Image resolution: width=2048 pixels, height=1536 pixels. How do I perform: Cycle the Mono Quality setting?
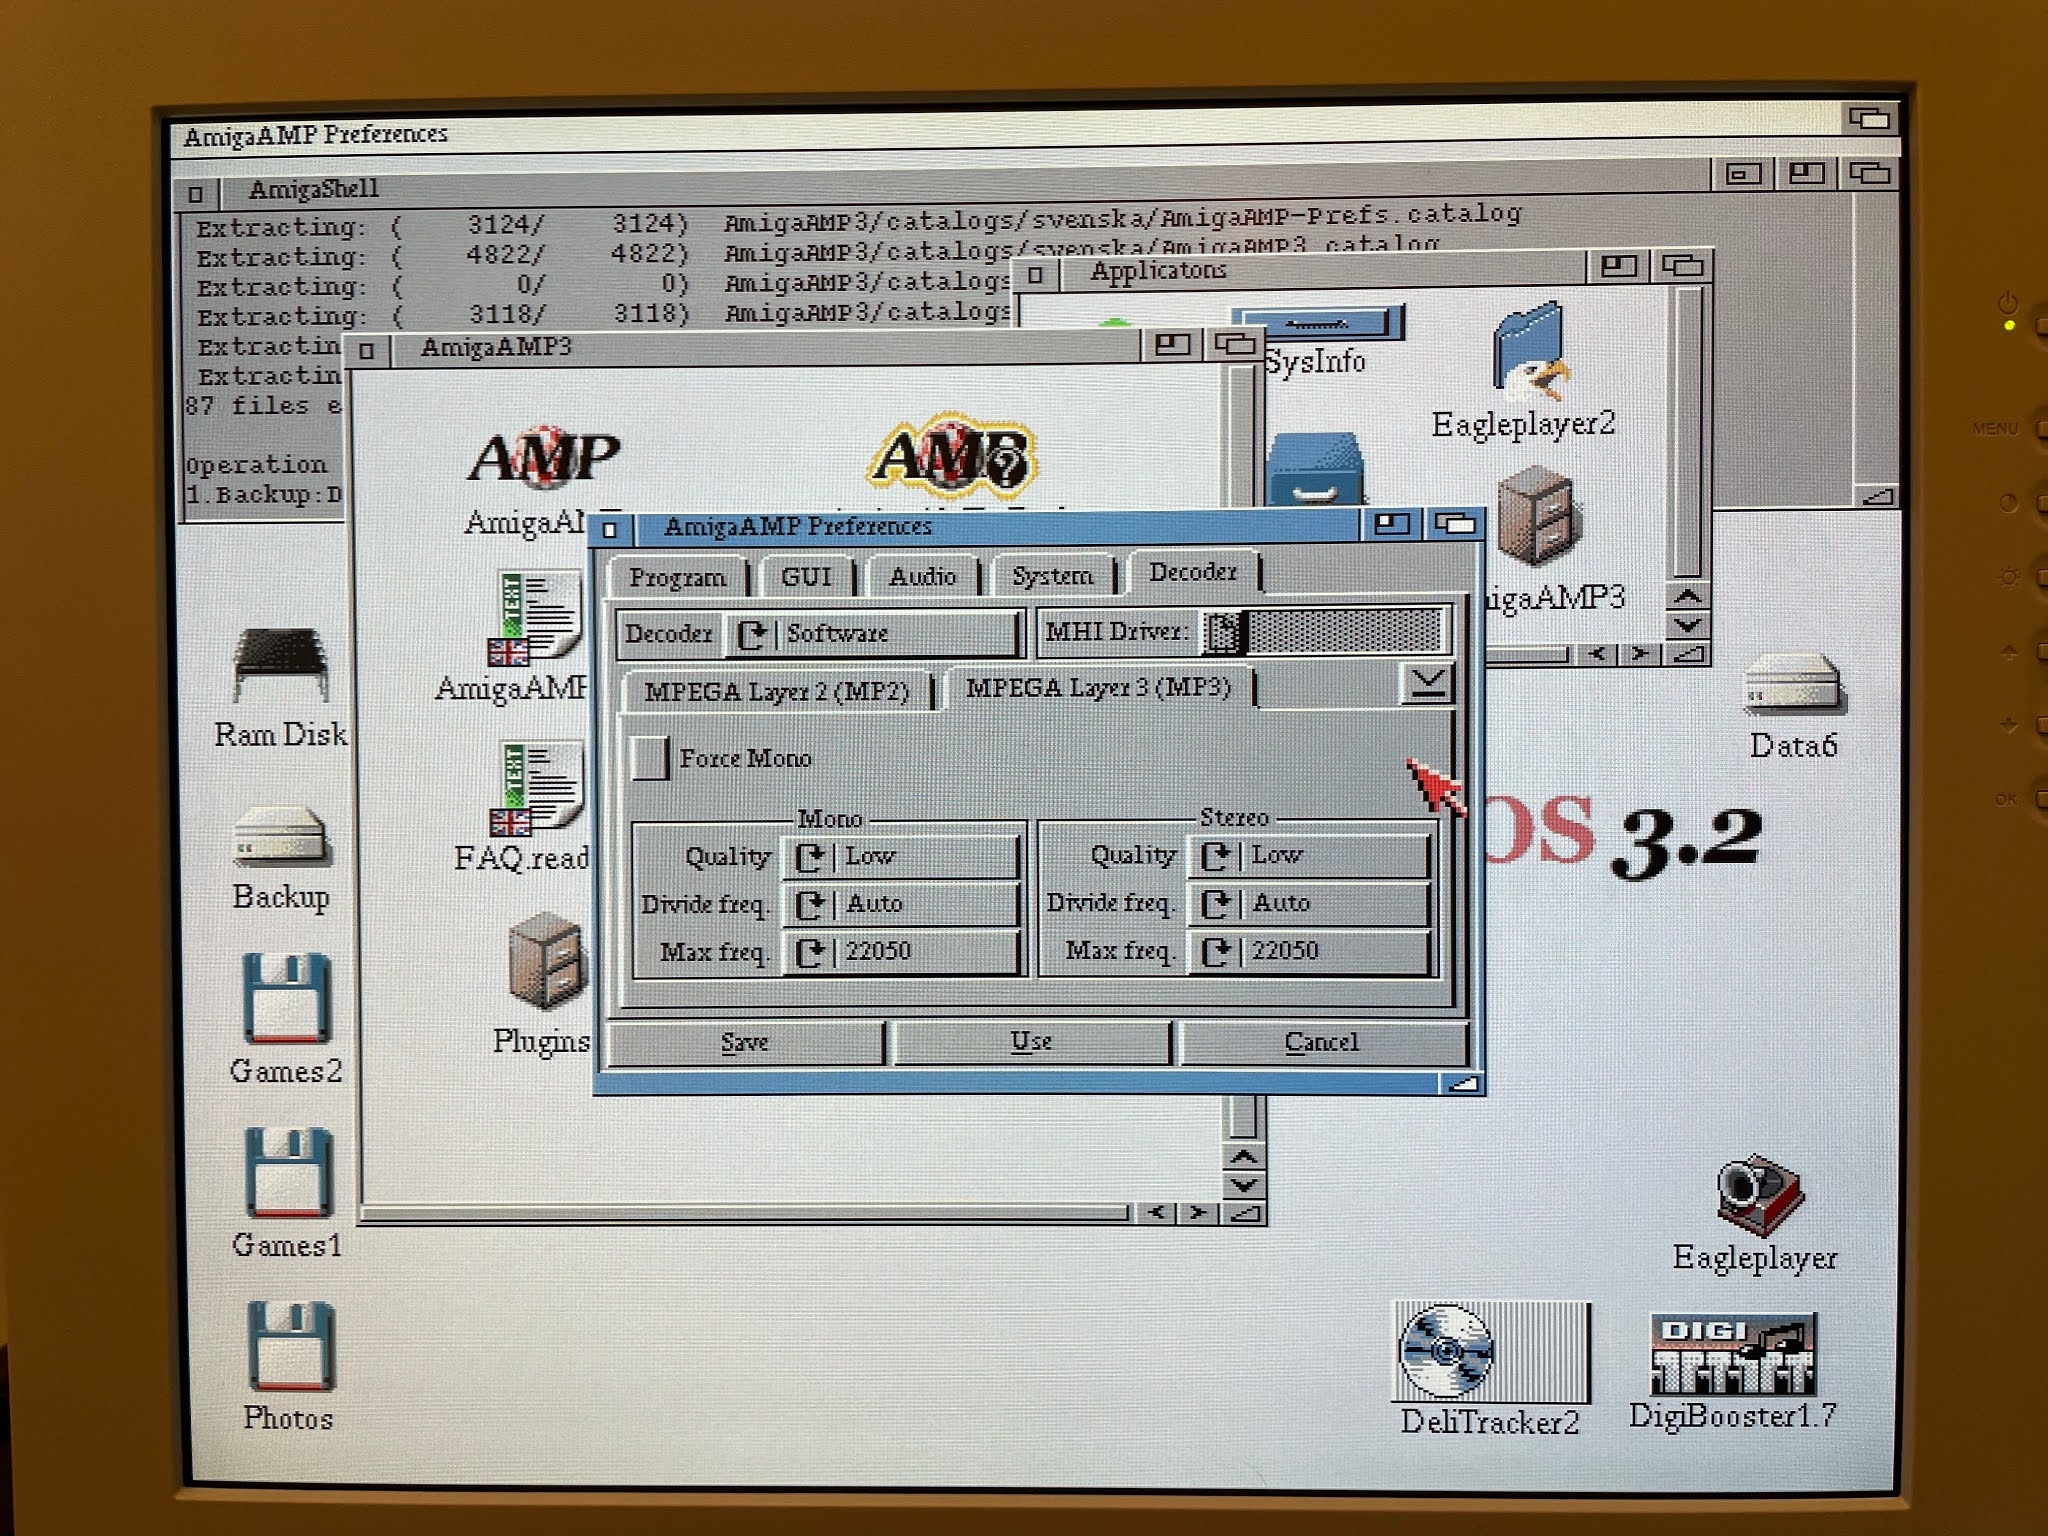900,857
